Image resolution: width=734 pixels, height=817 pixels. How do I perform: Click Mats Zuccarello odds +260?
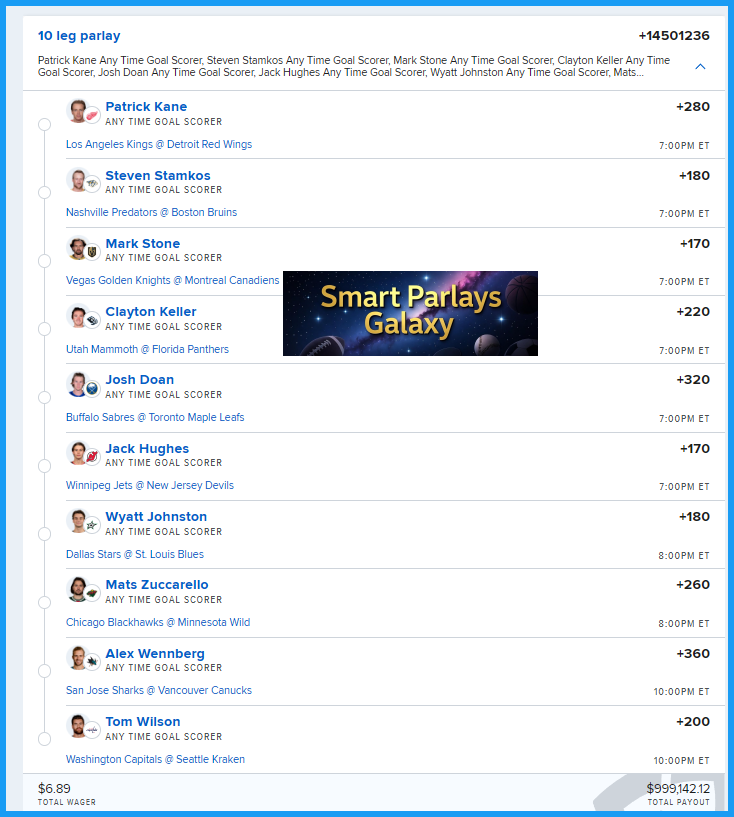click(x=693, y=585)
